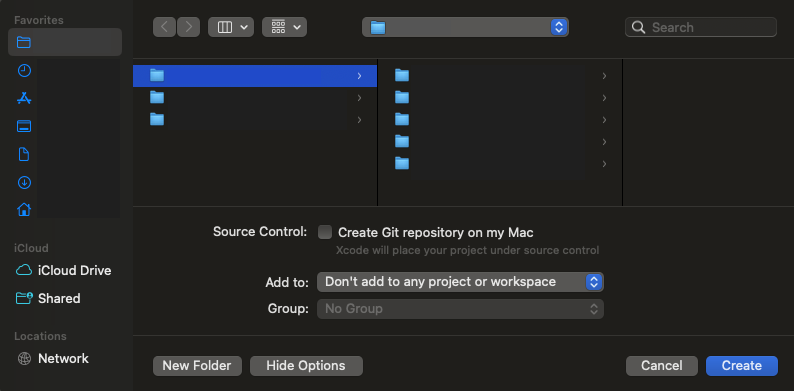Image resolution: width=794 pixels, height=391 pixels.
Task: Open the column view mode dropdown
Action: coord(231,27)
